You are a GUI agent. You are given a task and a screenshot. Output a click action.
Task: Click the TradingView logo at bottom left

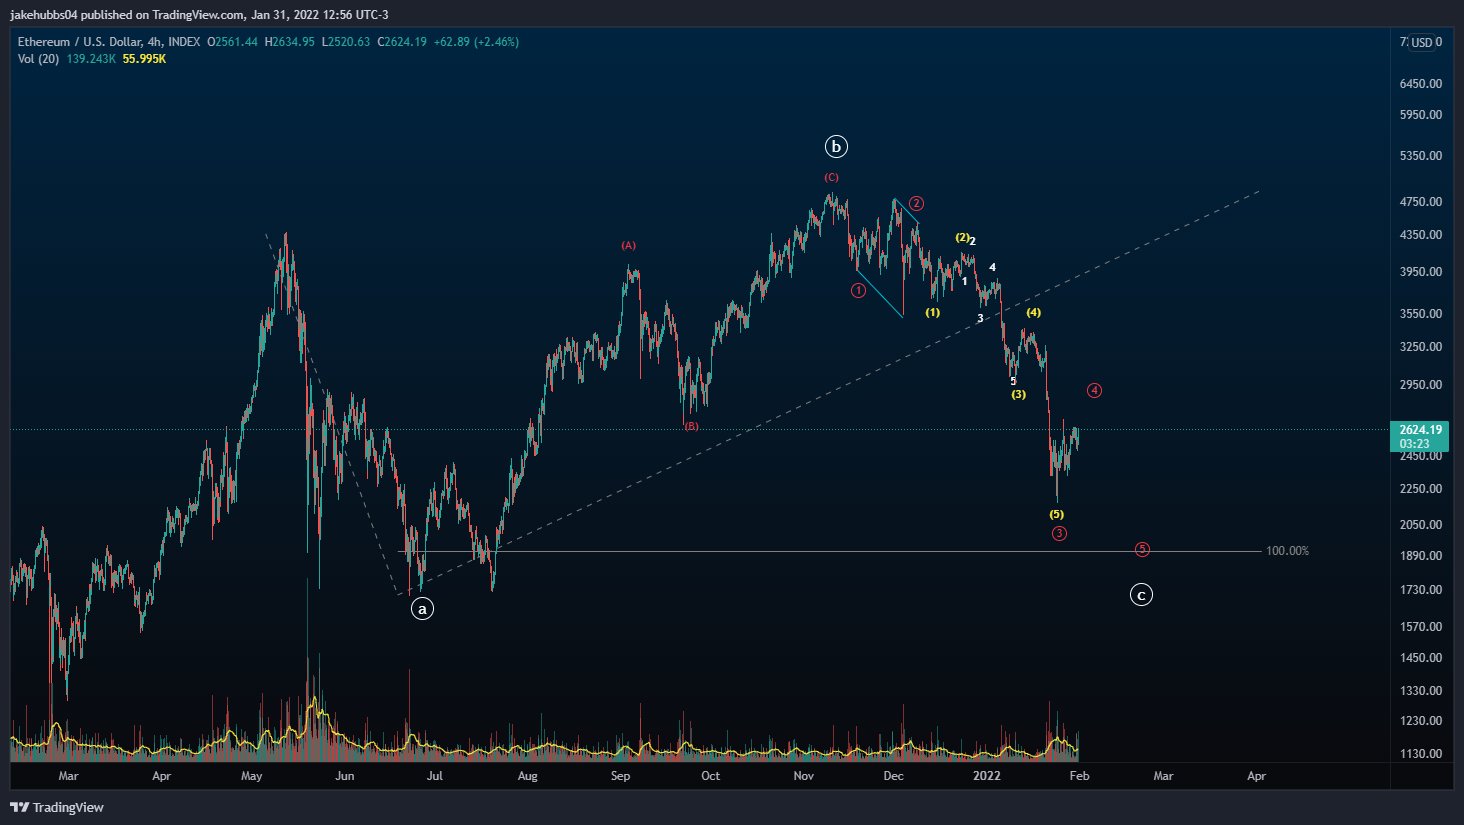[57, 807]
